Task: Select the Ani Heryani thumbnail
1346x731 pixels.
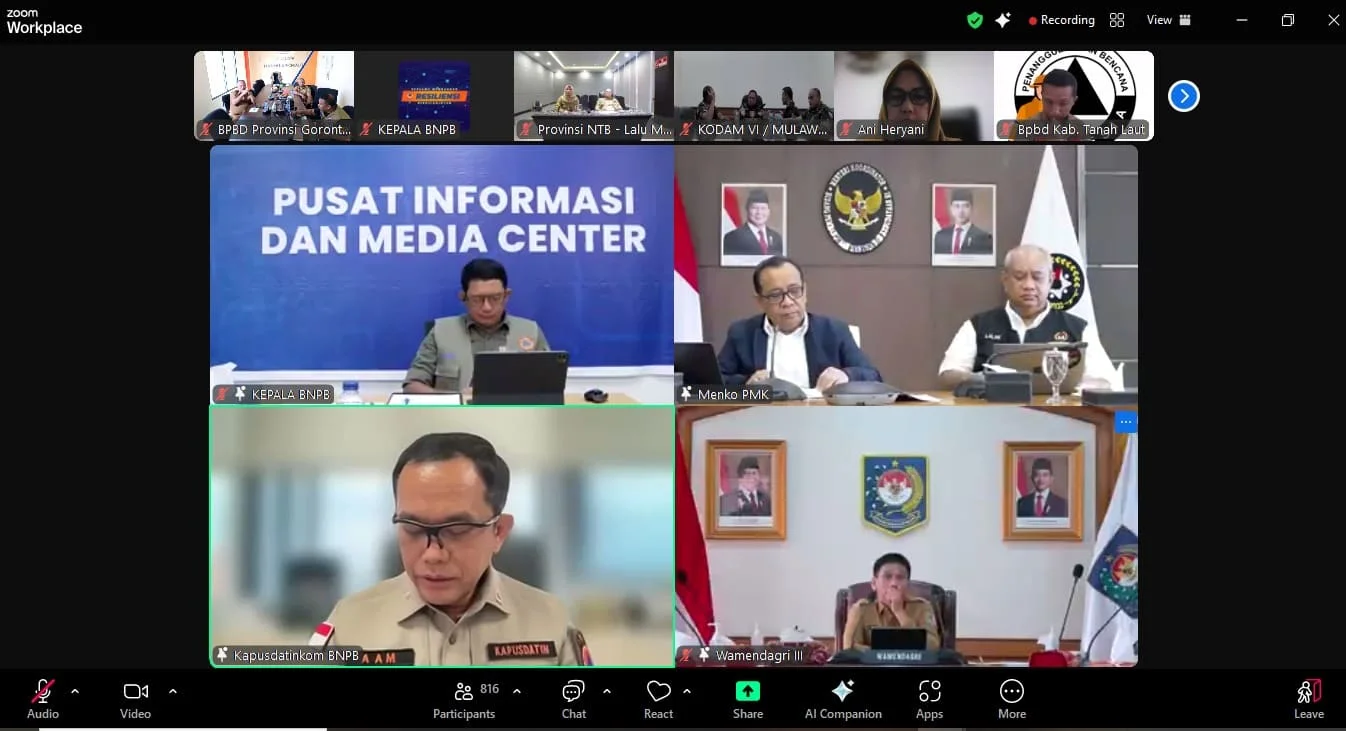Action: click(914, 96)
